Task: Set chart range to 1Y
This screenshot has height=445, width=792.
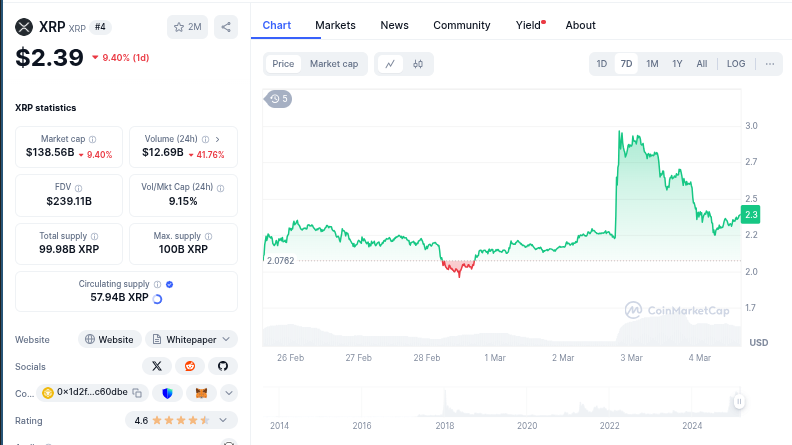Action: pyautogui.click(x=677, y=64)
